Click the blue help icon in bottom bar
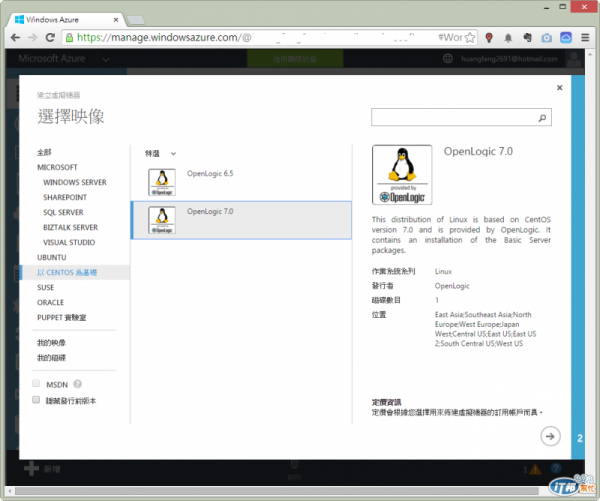The width and height of the screenshot is (600, 501). point(556,468)
